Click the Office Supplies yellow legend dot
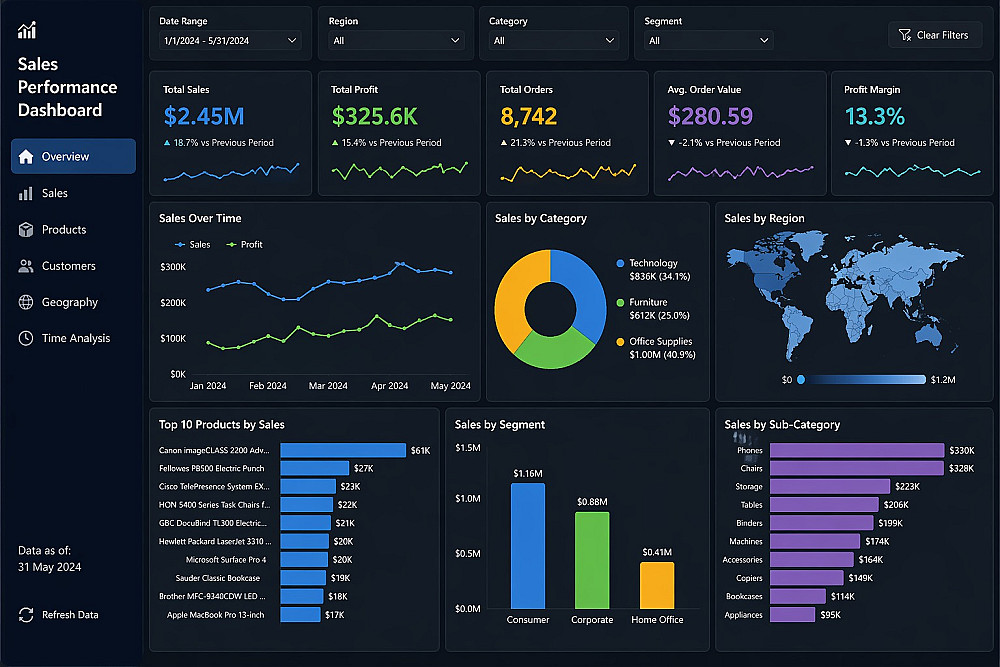The height and width of the screenshot is (667, 1000). (x=621, y=342)
